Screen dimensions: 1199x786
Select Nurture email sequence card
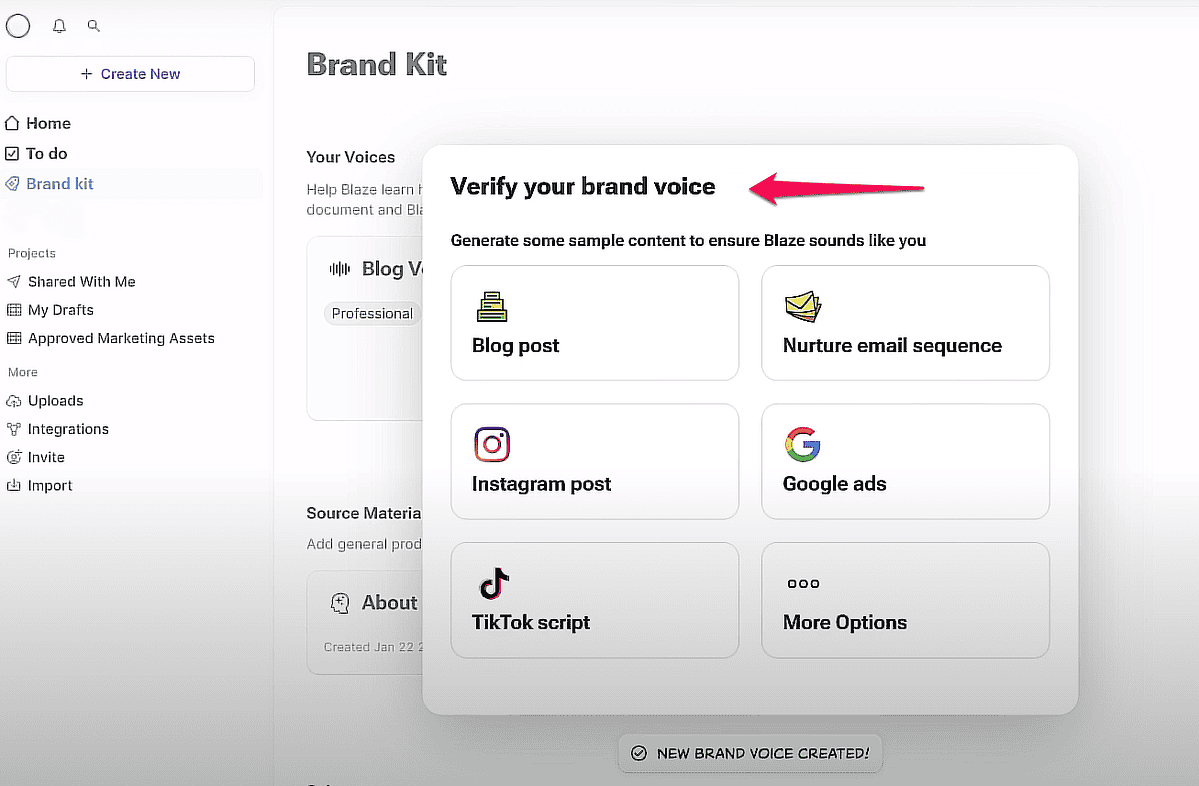(x=905, y=323)
